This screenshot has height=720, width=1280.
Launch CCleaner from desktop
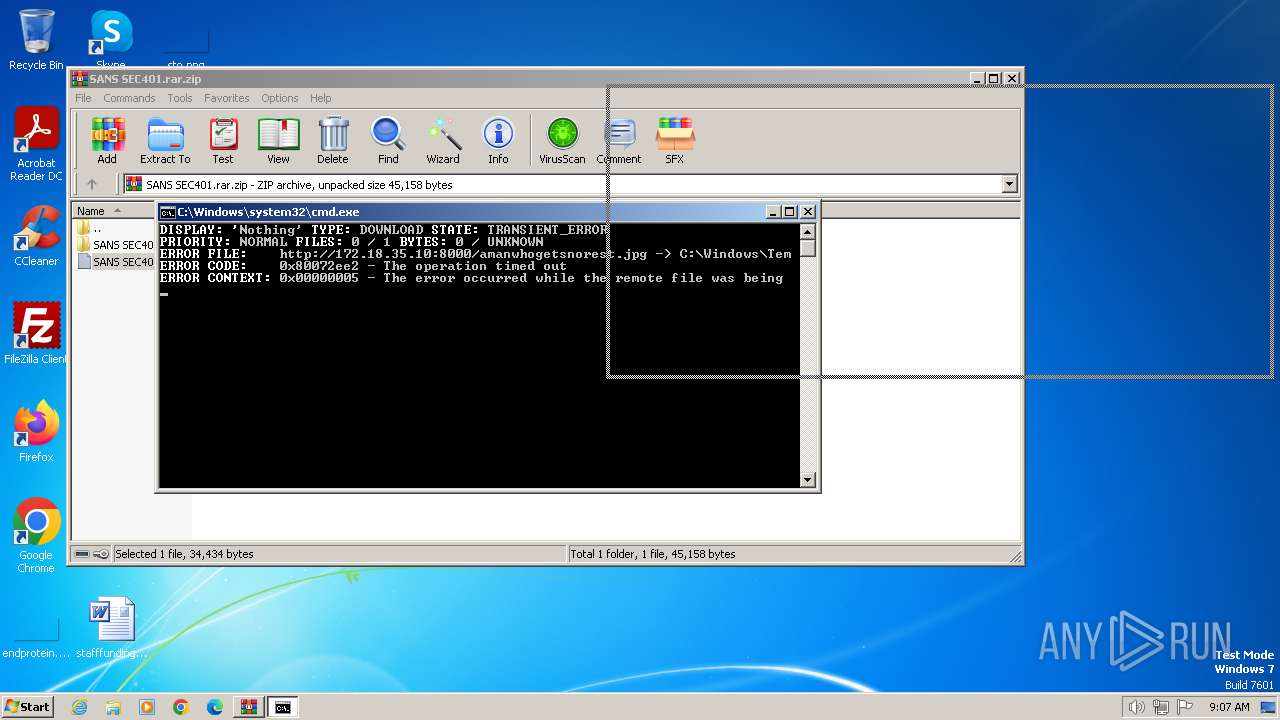tap(36, 236)
